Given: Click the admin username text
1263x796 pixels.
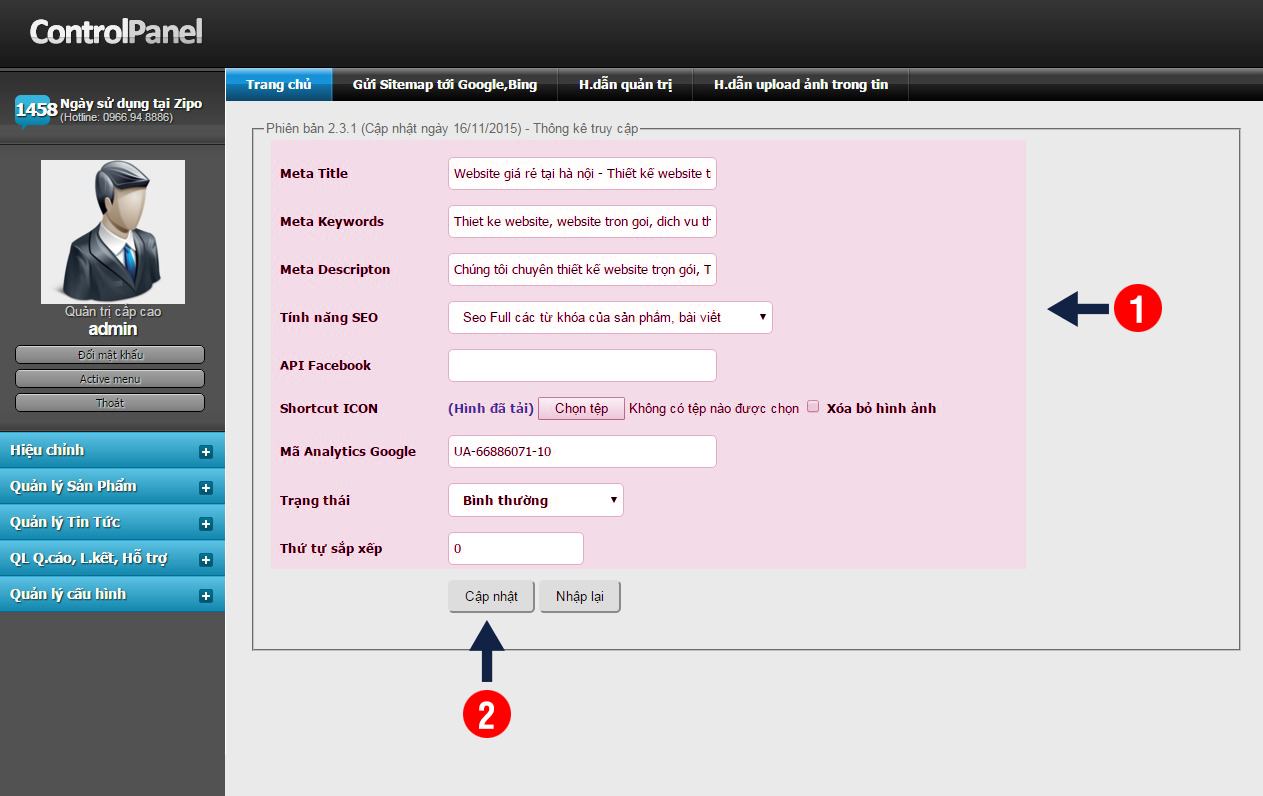Looking at the screenshot, I should coord(113,329).
